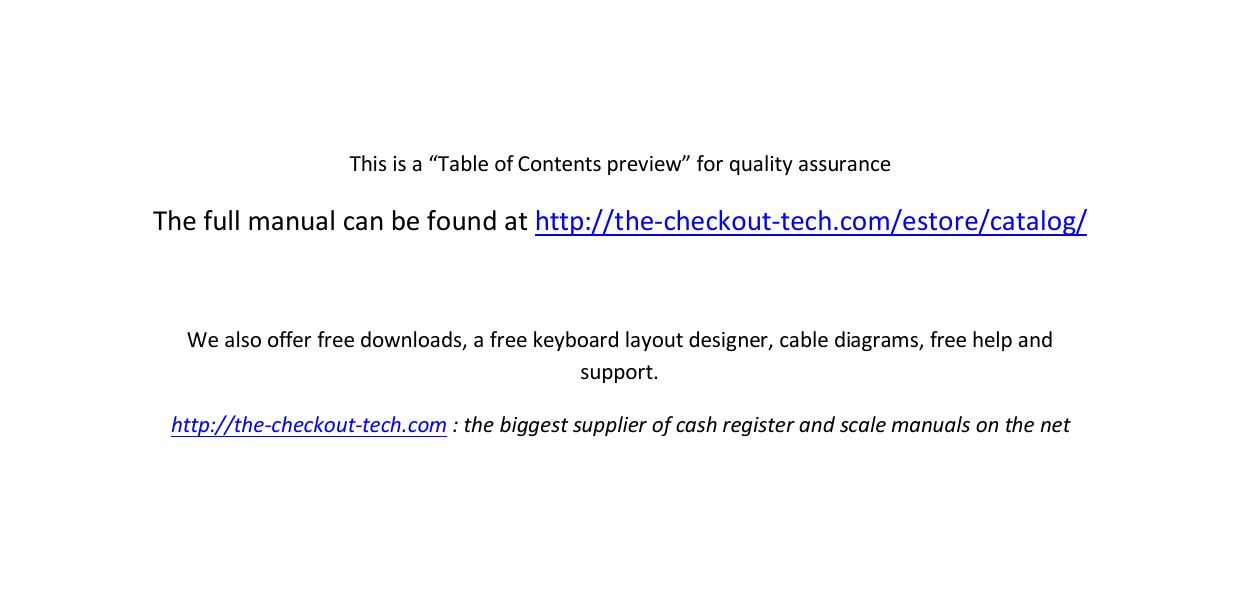Screen dimensions: 1241x591
Task: Click the words "free help and"
Action: (x=991, y=340)
